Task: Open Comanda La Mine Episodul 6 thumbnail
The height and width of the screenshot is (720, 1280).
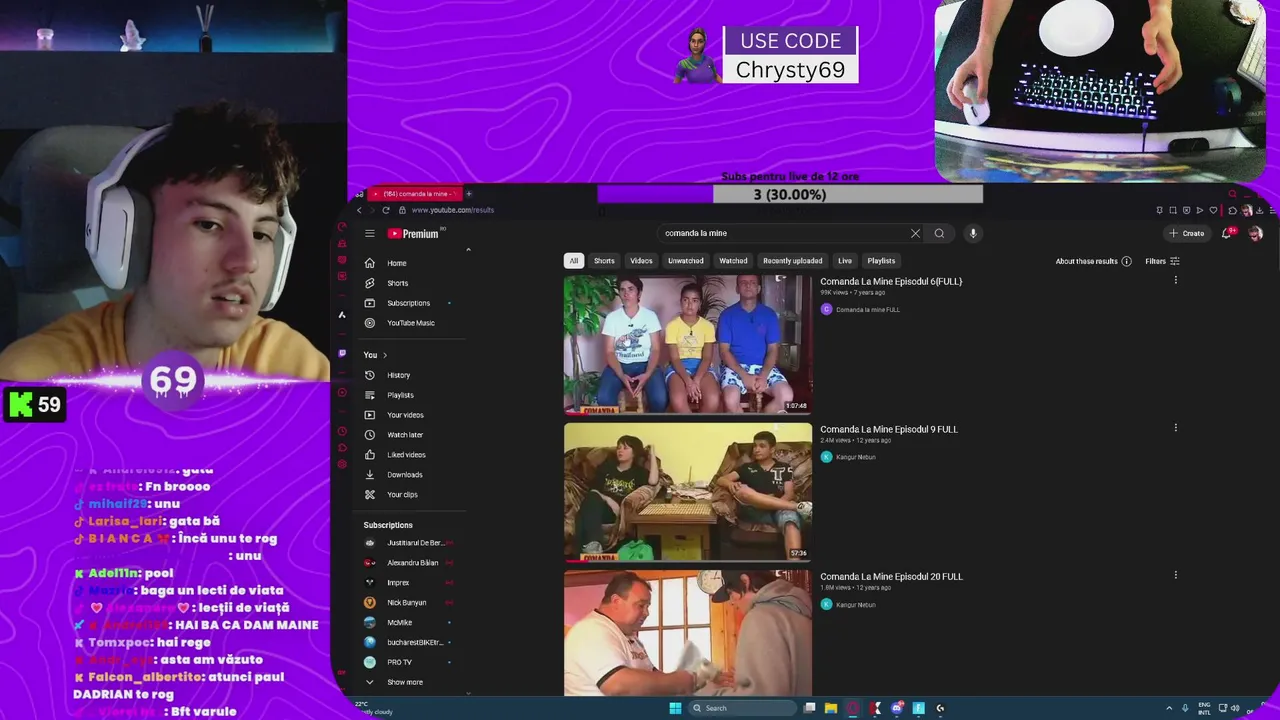Action: (x=688, y=344)
